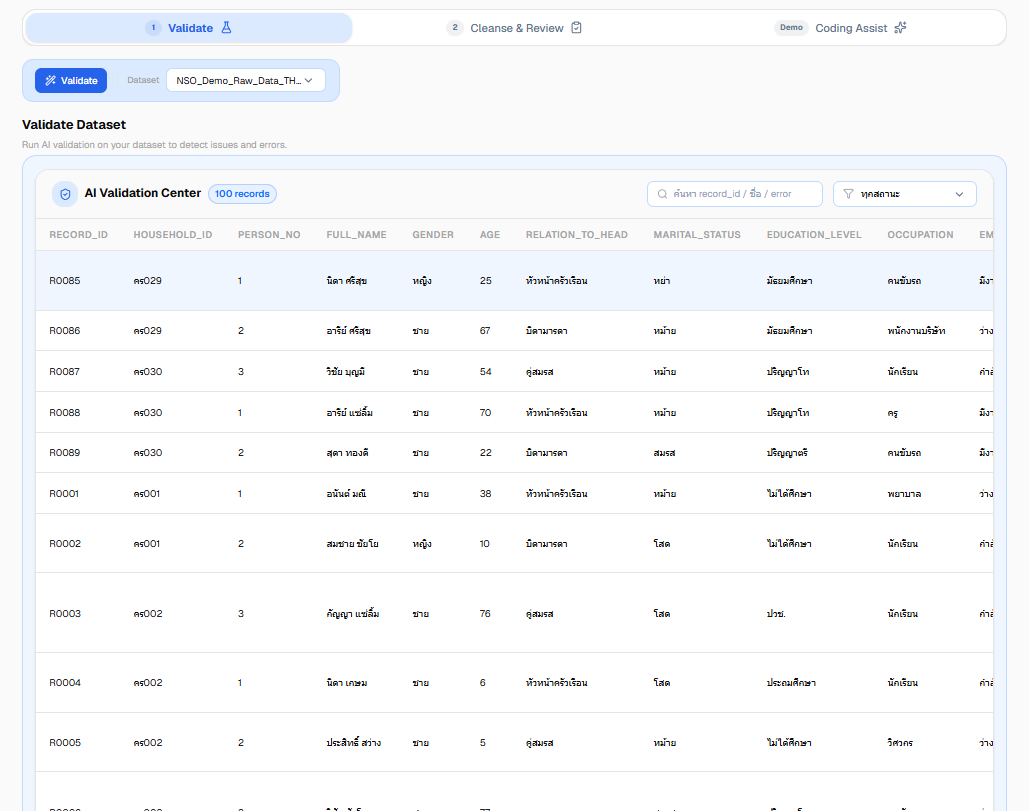This screenshot has height=811, width=1029.
Task: Open the status filter dropdown
Action: (904, 194)
